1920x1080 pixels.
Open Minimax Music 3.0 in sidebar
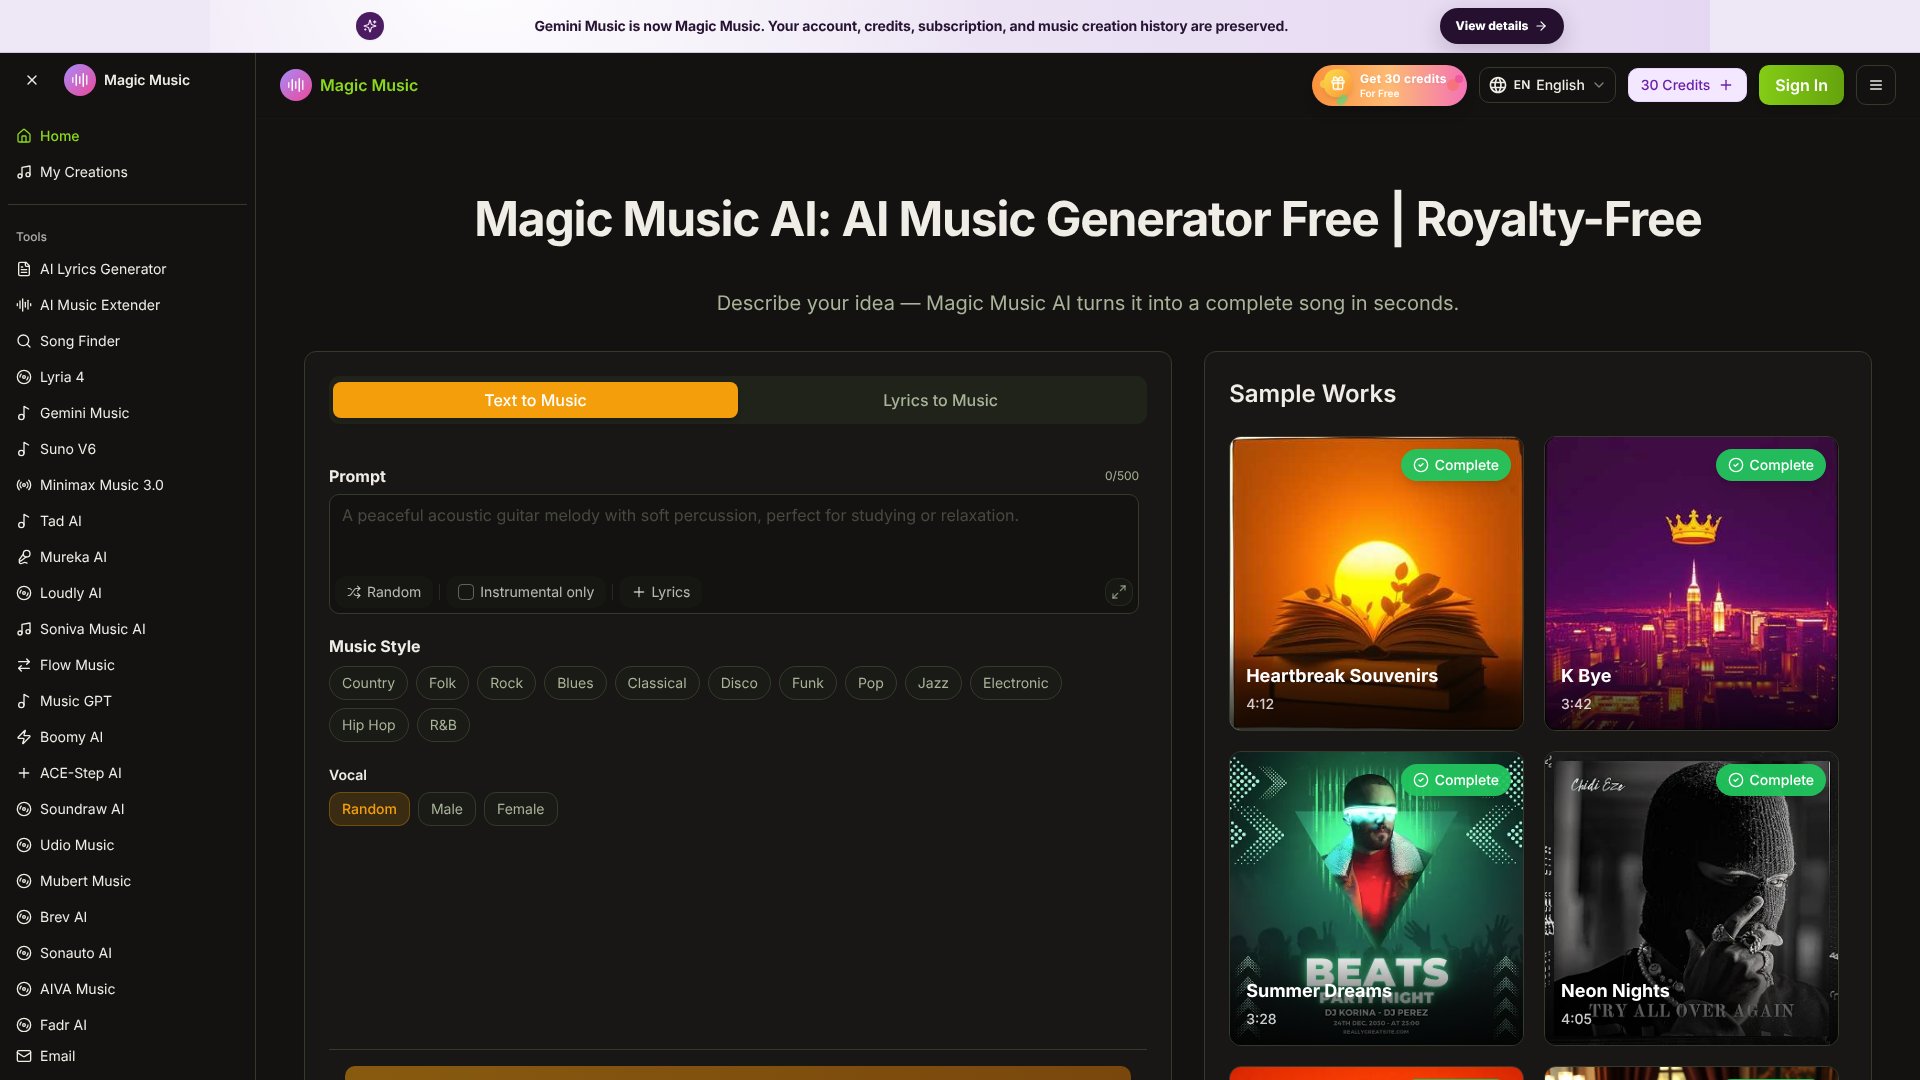coord(127,485)
